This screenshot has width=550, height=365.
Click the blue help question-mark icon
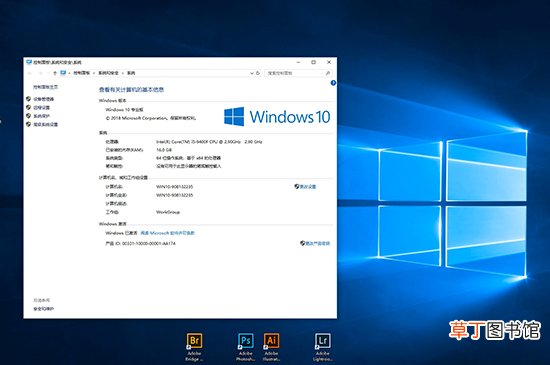333,83
